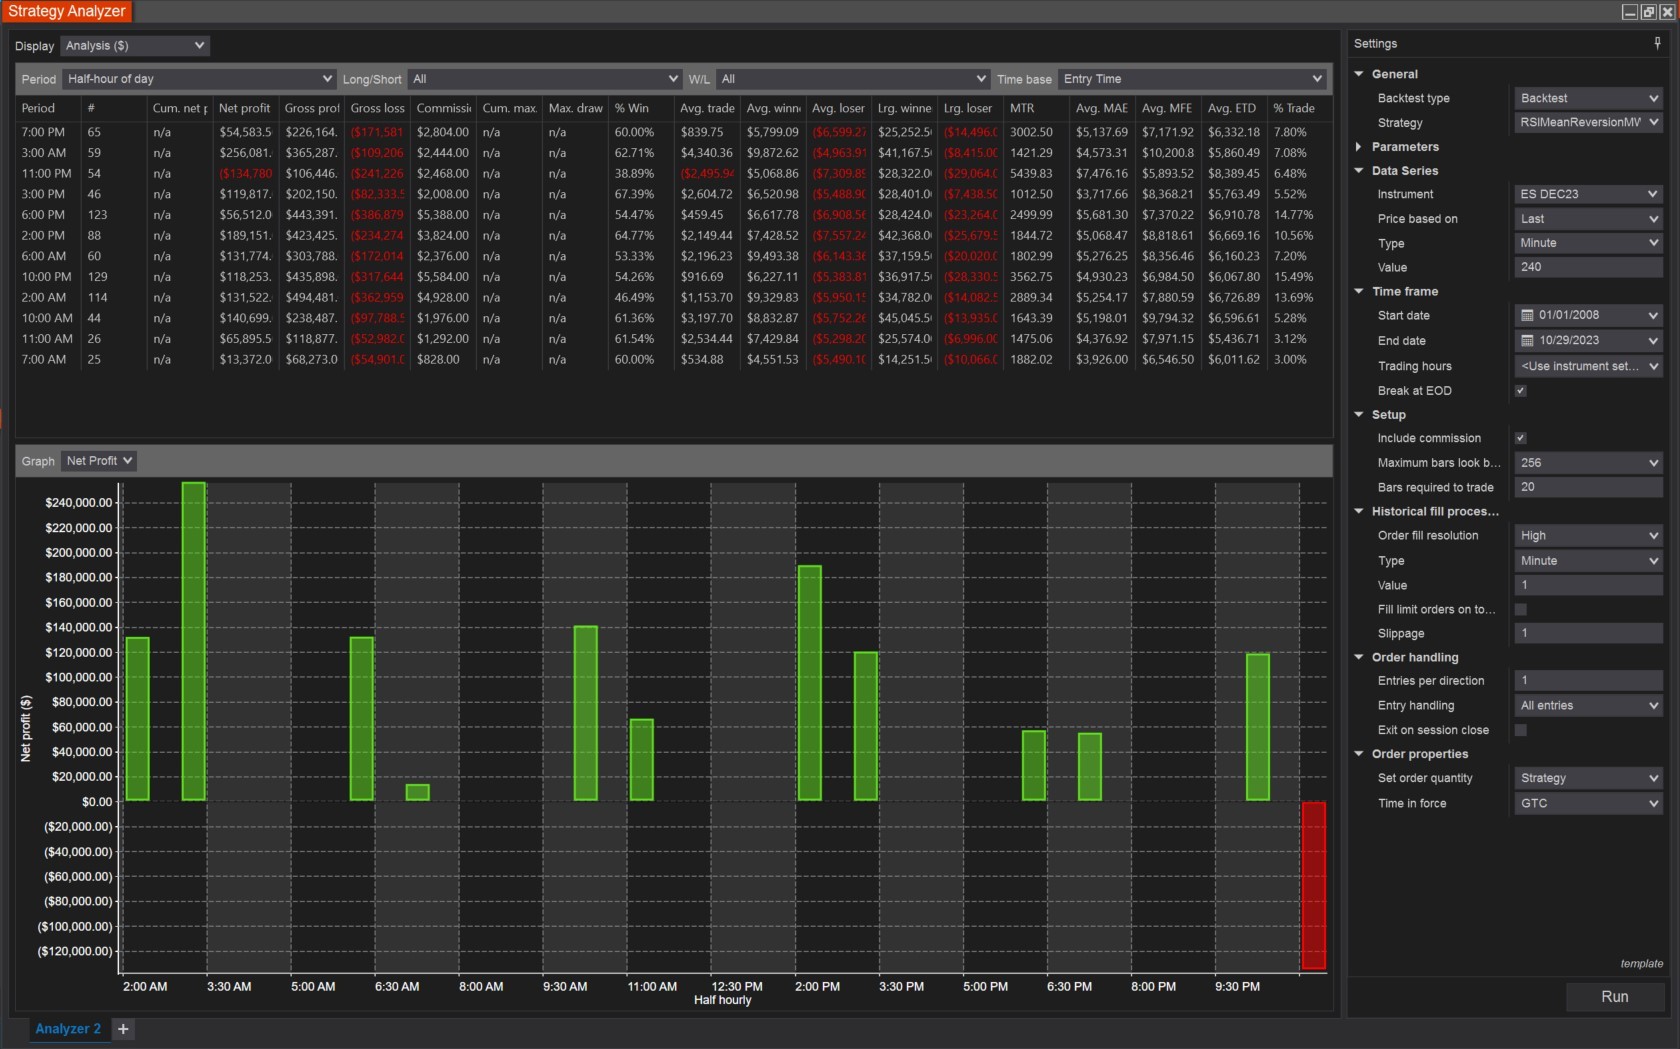Open the Graph dropdown showing Net Profit
This screenshot has width=1680, height=1049.
click(98, 461)
